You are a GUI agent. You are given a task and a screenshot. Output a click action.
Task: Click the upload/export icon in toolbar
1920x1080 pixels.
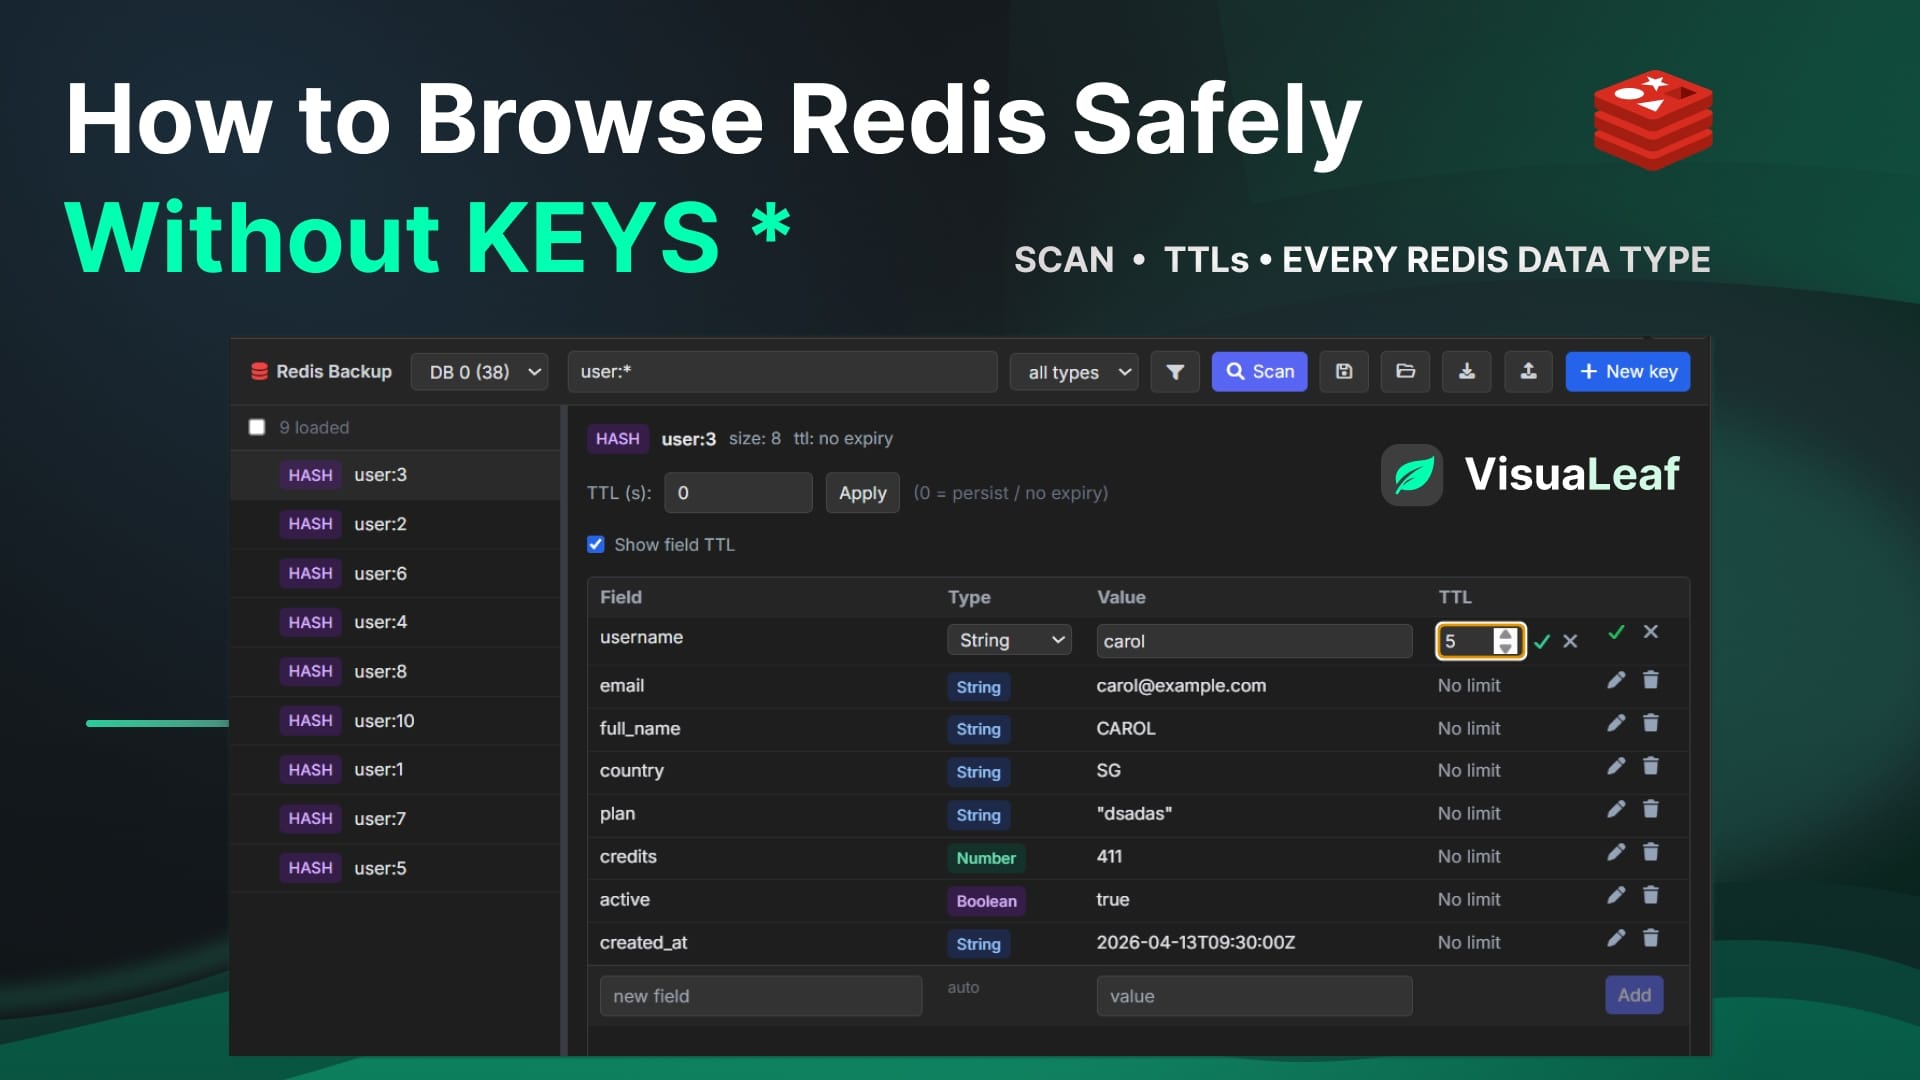coord(1528,372)
